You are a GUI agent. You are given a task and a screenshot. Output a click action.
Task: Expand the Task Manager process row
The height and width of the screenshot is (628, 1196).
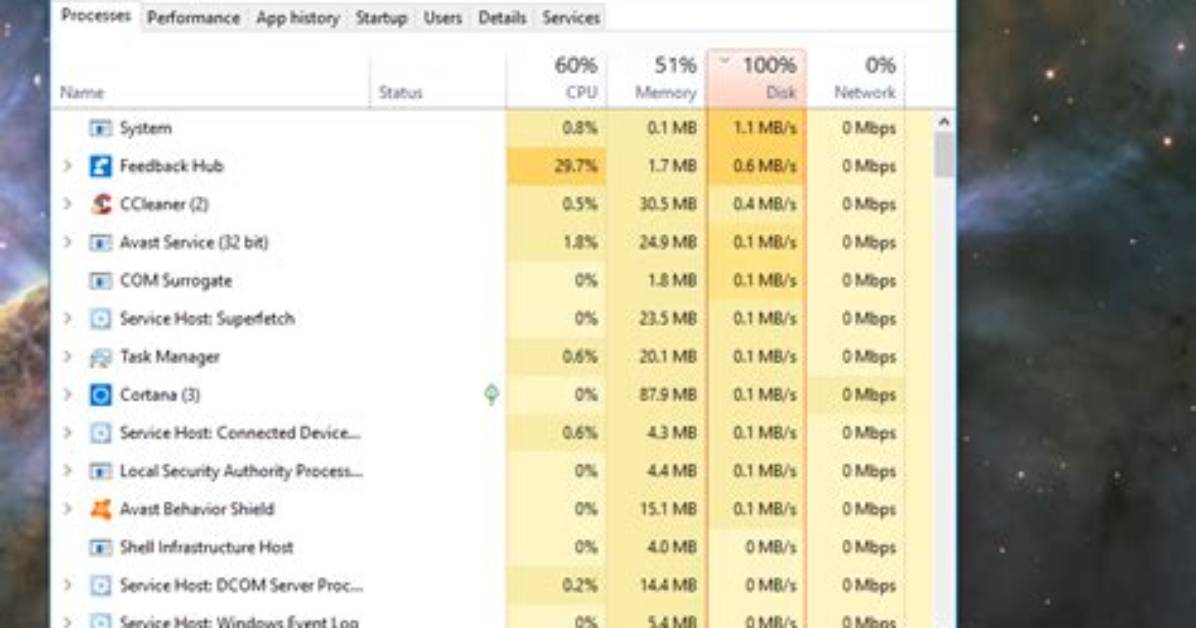[67, 356]
